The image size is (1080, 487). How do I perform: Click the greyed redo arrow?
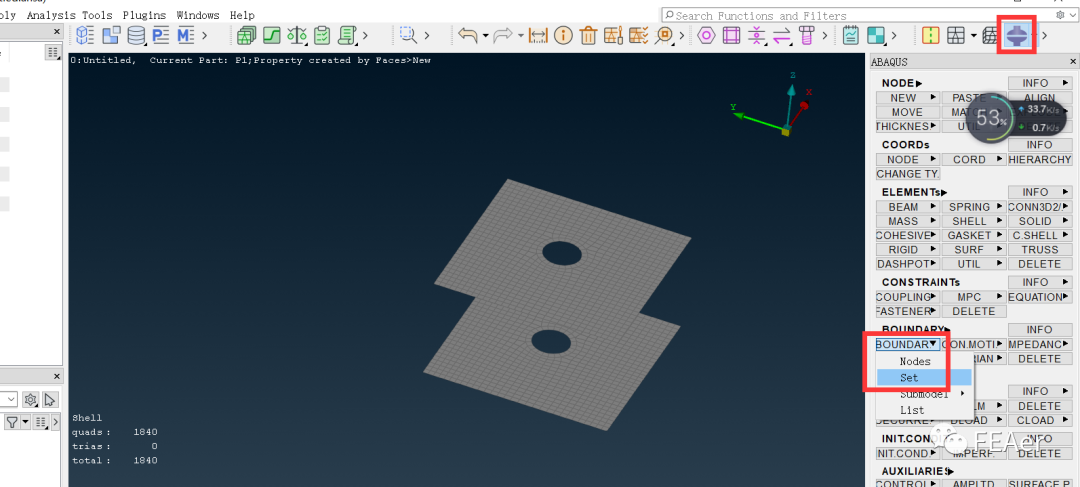(505, 35)
